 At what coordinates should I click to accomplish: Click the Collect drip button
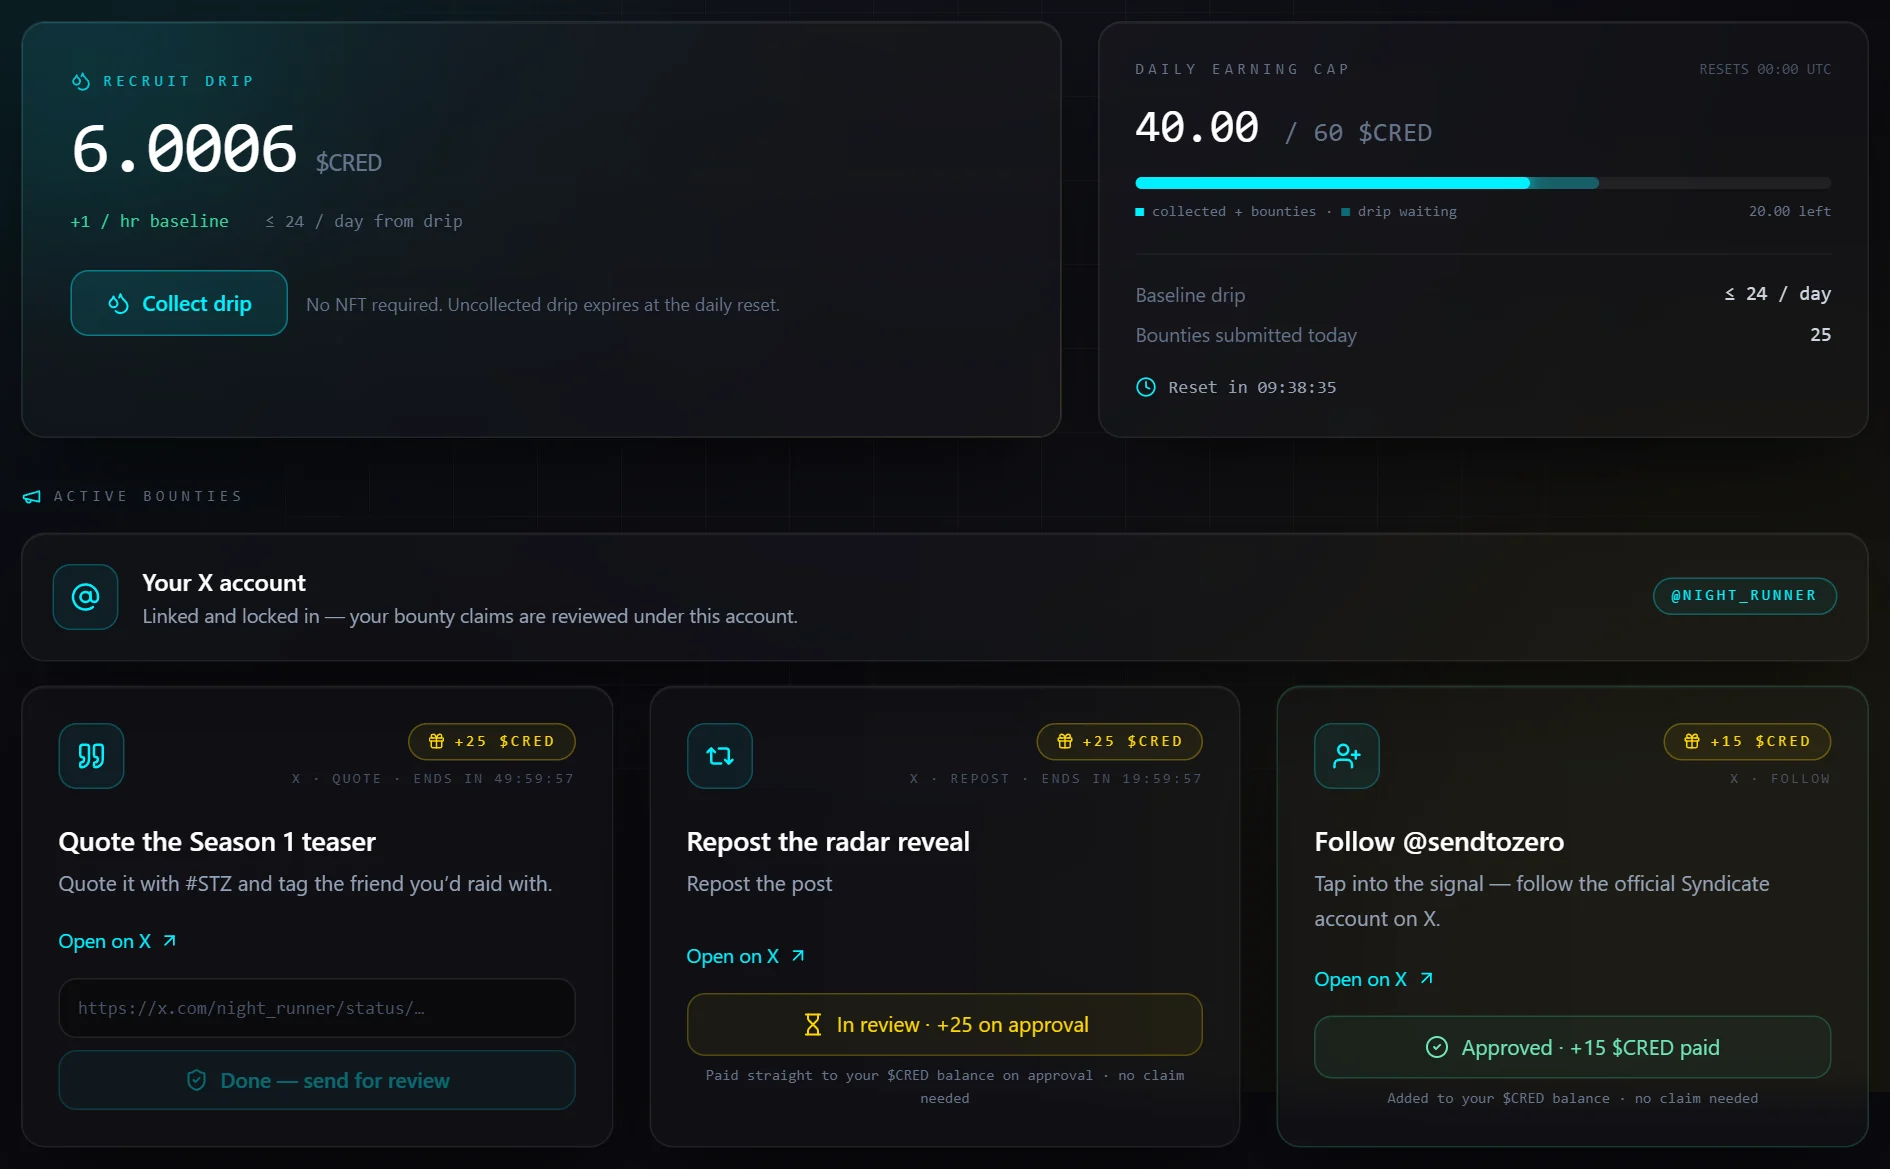(x=179, y=303)
